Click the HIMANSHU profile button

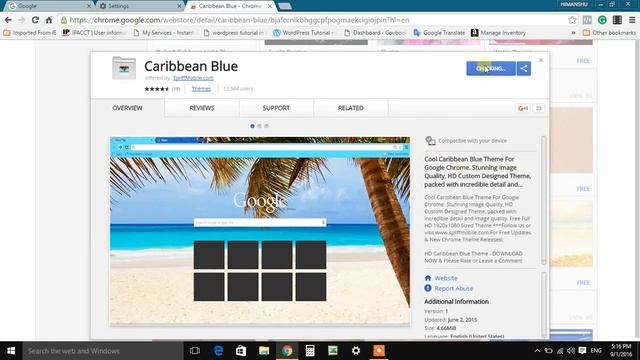tap(574, 4)
